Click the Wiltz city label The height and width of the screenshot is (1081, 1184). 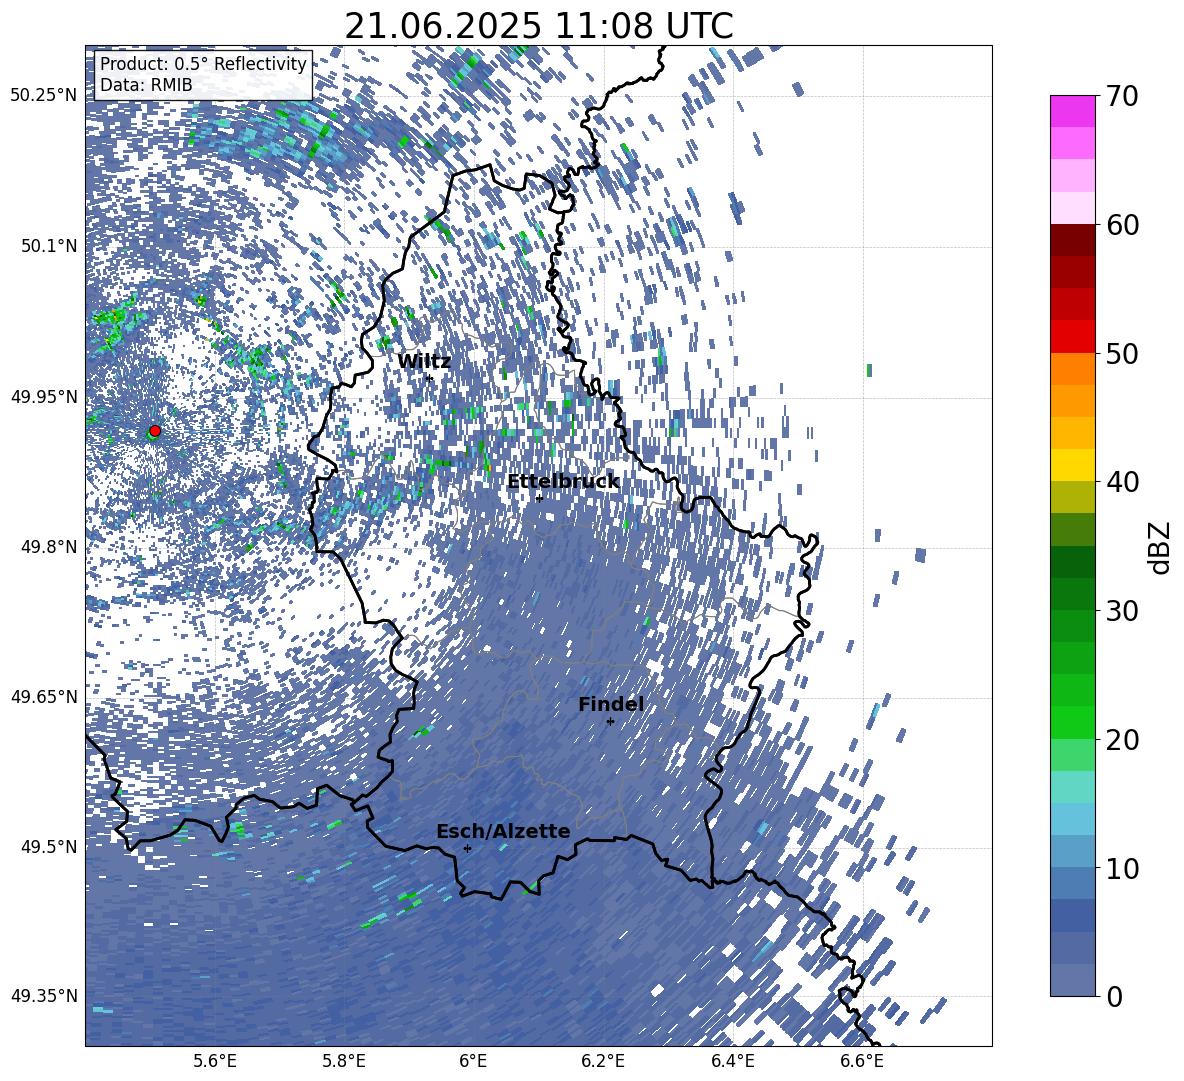(424, 361)
